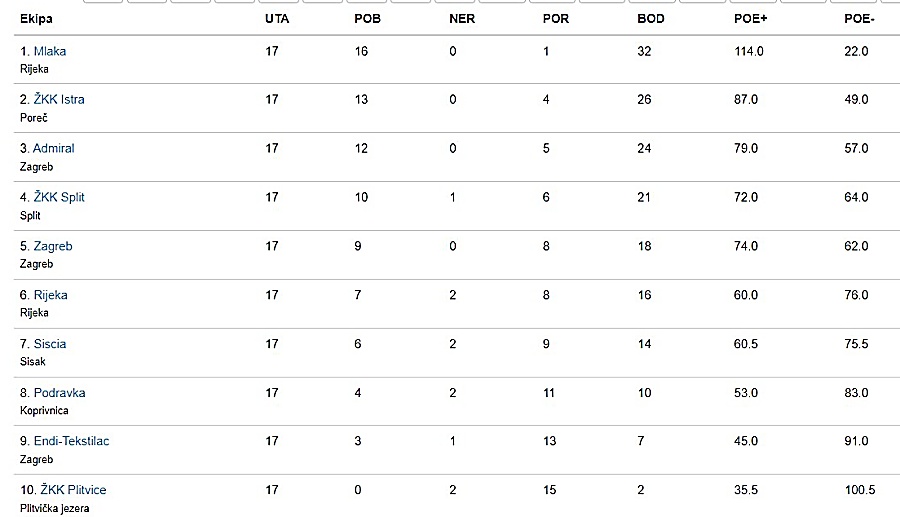Click the NER column header
Screen dimensions: 900x517
(x=462, y=19)
